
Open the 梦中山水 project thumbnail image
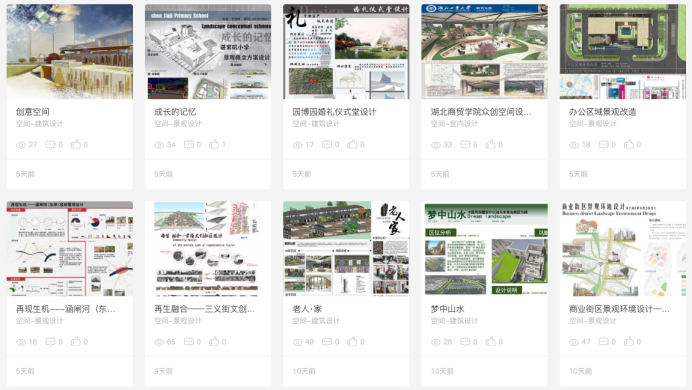click(485, 249)
